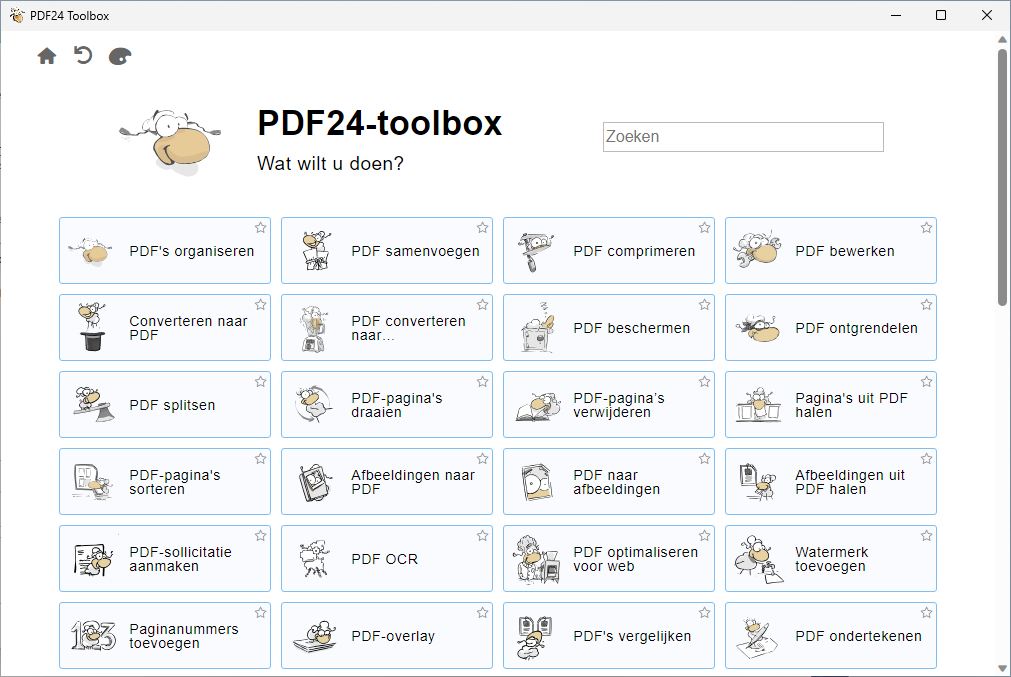Click the Watermerk toevoegen painter icon
Image resolution: width=1011 pixels, height=677 pixels.
coord(758,559)
